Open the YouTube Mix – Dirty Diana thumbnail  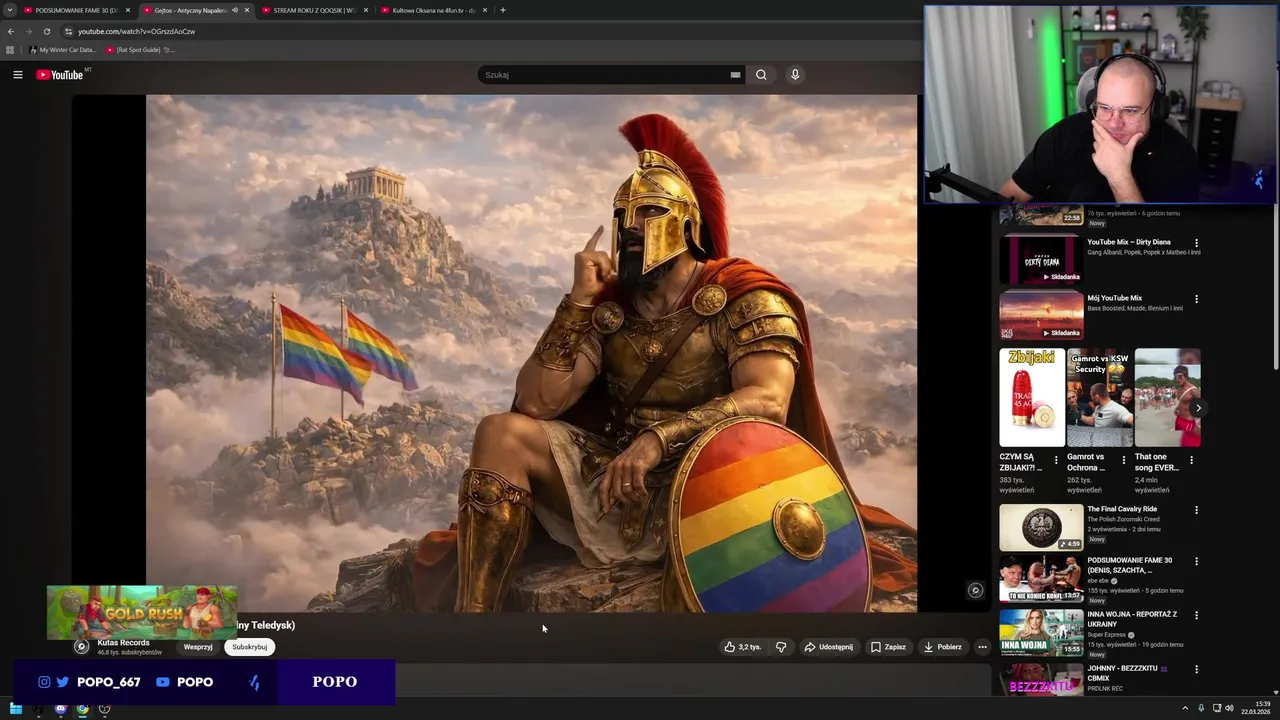click(1041, 259)
